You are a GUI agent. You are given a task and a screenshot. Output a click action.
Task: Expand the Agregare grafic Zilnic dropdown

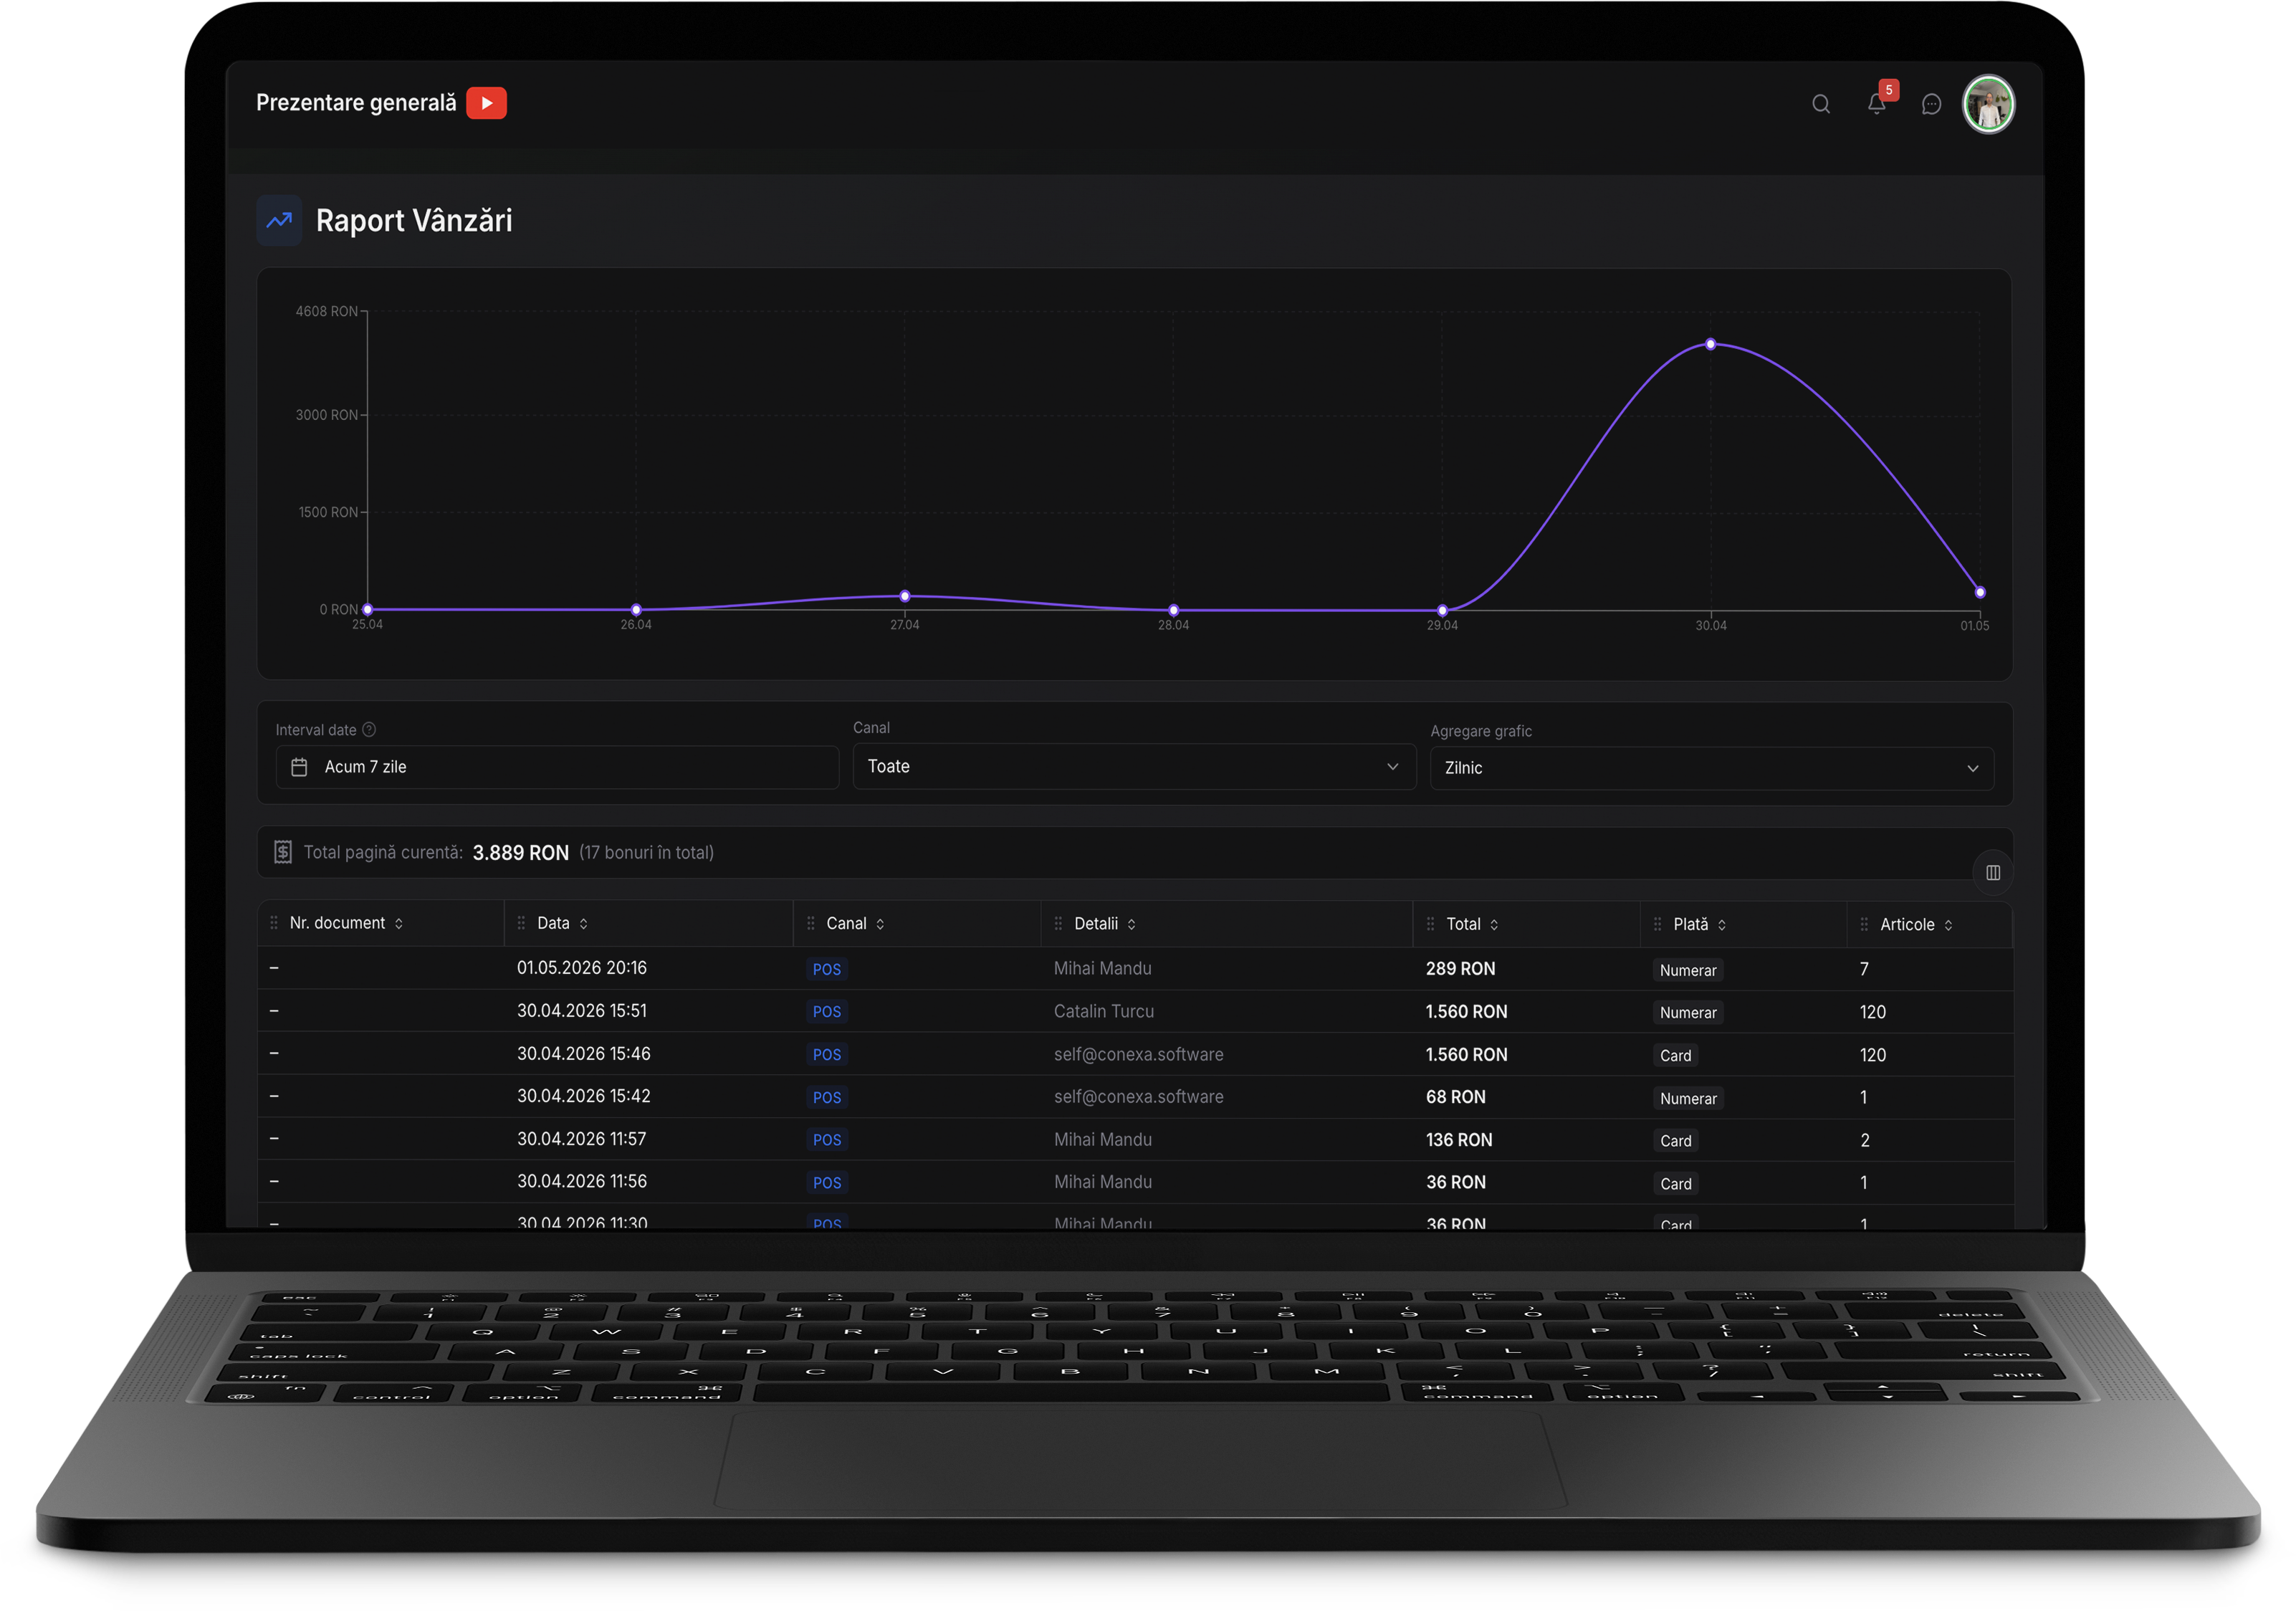click(x=1711, y=768)
